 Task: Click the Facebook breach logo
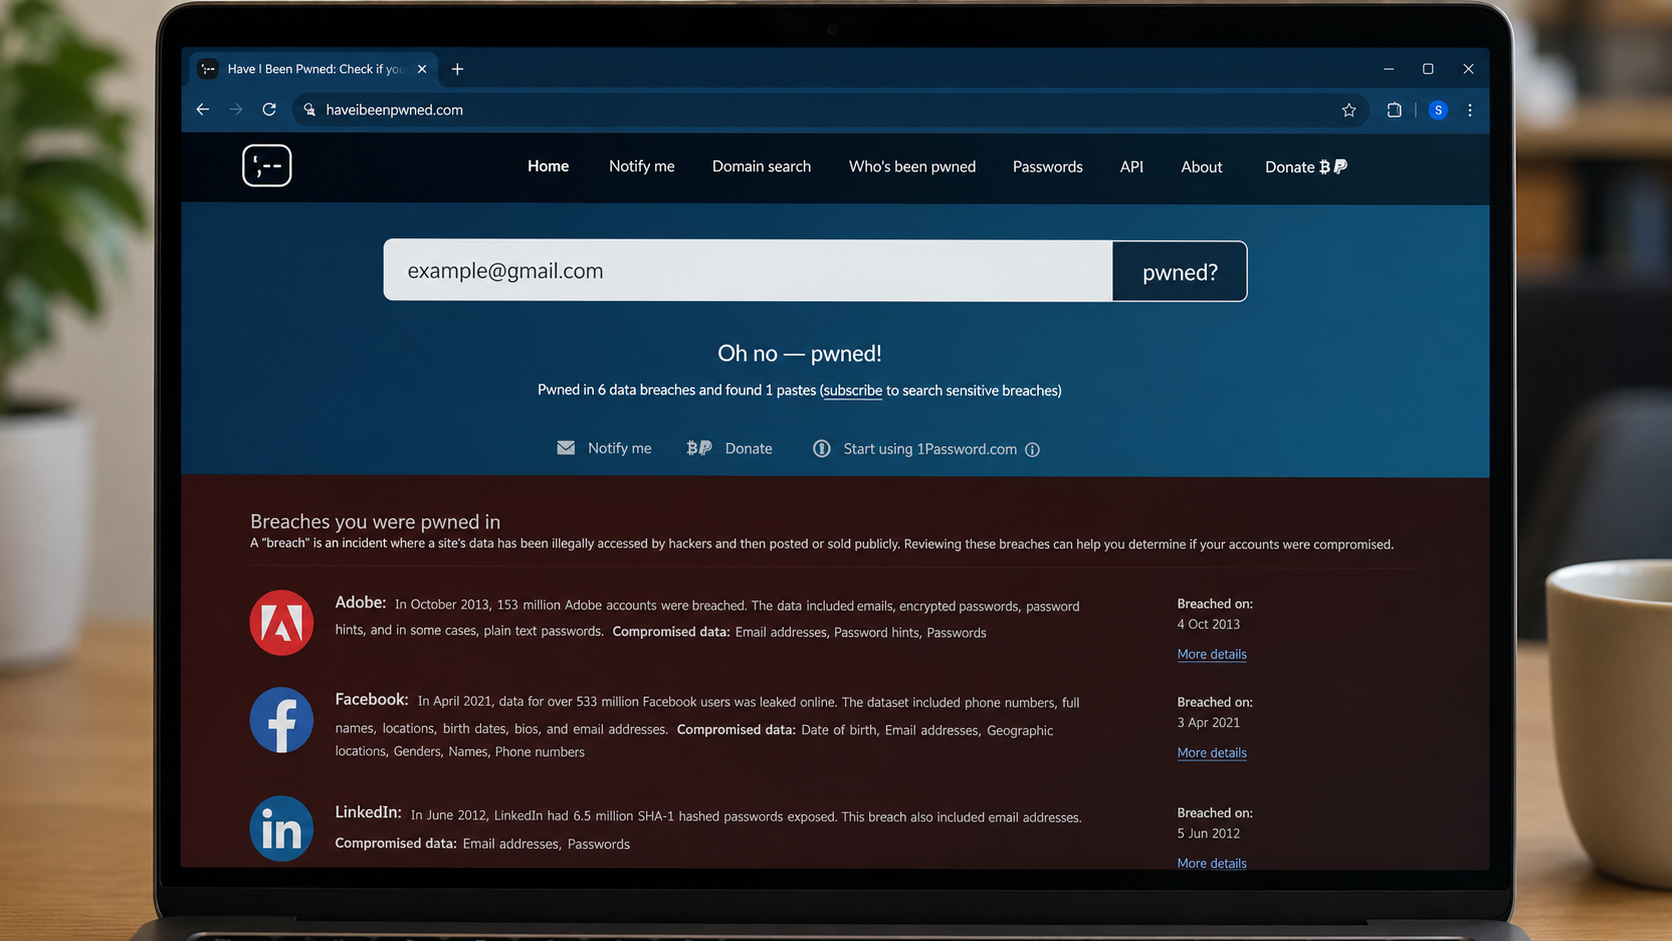pyautogui.click(x=281, y=720)
